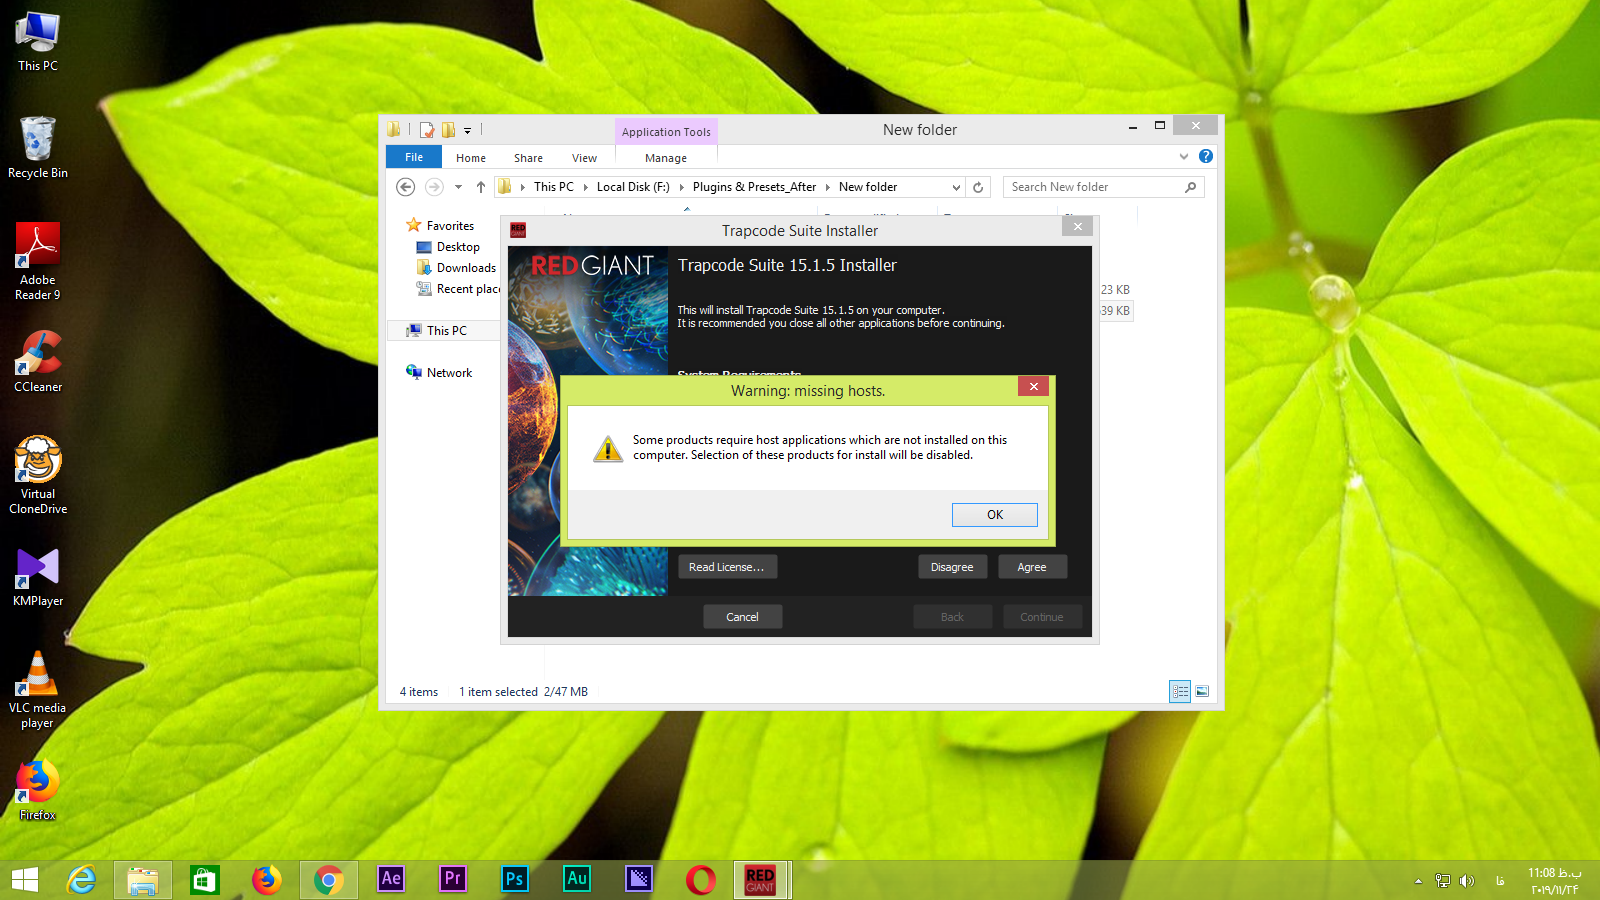The width and height of the screenshot is (1600, 900).
Task: Open Windows Store from taskbar
Action: pos(205,880)
